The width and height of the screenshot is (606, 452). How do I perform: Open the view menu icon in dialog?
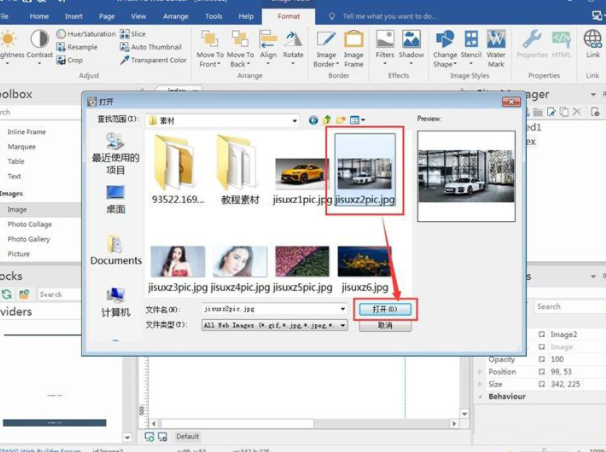(x=357, y=120)
